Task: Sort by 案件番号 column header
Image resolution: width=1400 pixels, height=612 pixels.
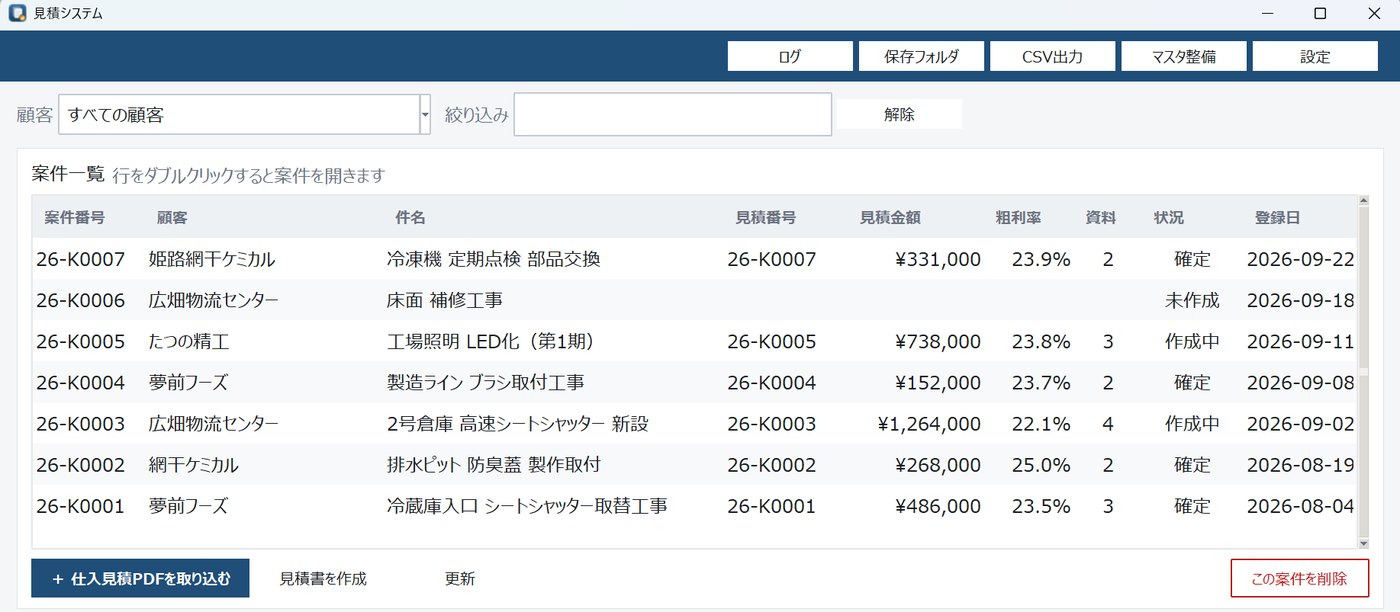Action: pyautogui.click(x=75, y=217)
